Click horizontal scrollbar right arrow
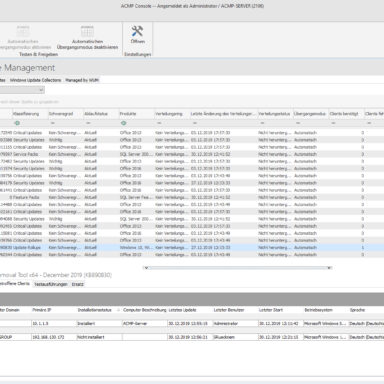This screenshot has width=384, height=384. pyautogui.click(x=329, y=268)
